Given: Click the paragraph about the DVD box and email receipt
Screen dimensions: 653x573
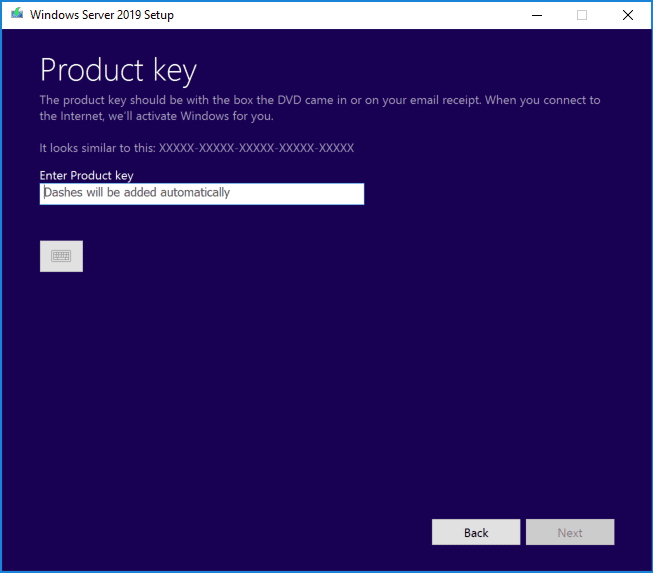Looking at the screenshot, I should [x=320, y=108].
